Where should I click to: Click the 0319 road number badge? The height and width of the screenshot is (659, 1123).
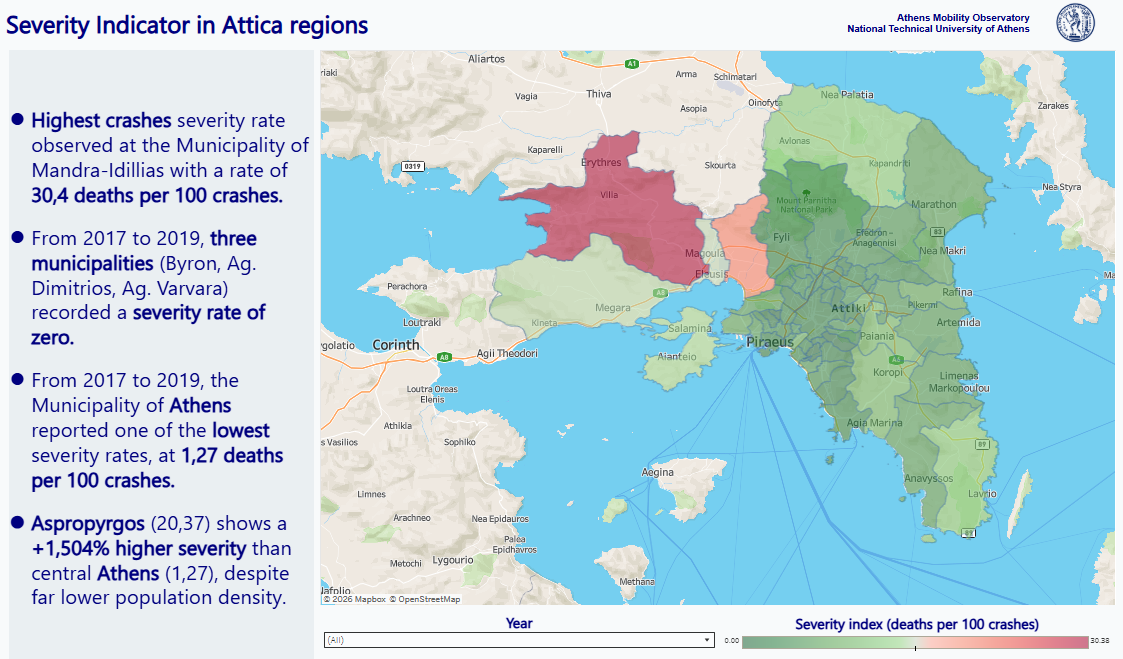(x=412, y=165)
